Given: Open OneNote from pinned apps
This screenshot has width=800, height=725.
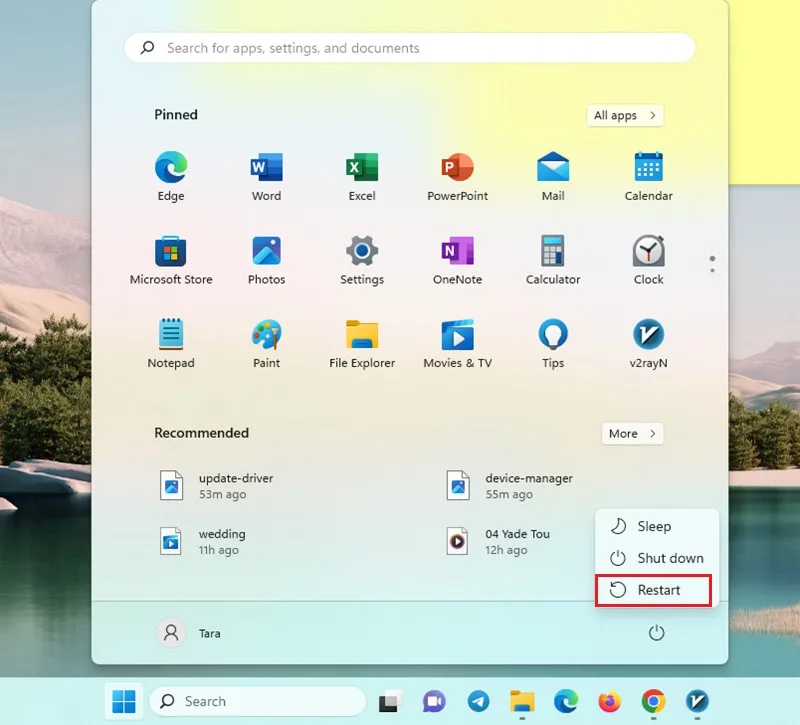Looking at the screenshot, I should pyautogui.click(x=458, y=260).
